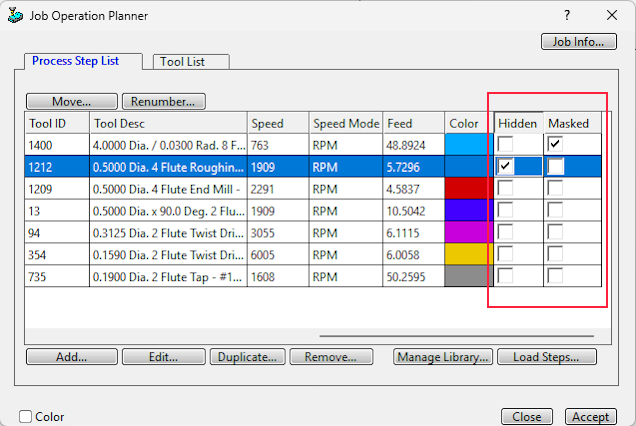The height and width of the screenshot is (426, 636).
Task: Click the Masked column header
Action: [x=572, y=123]
